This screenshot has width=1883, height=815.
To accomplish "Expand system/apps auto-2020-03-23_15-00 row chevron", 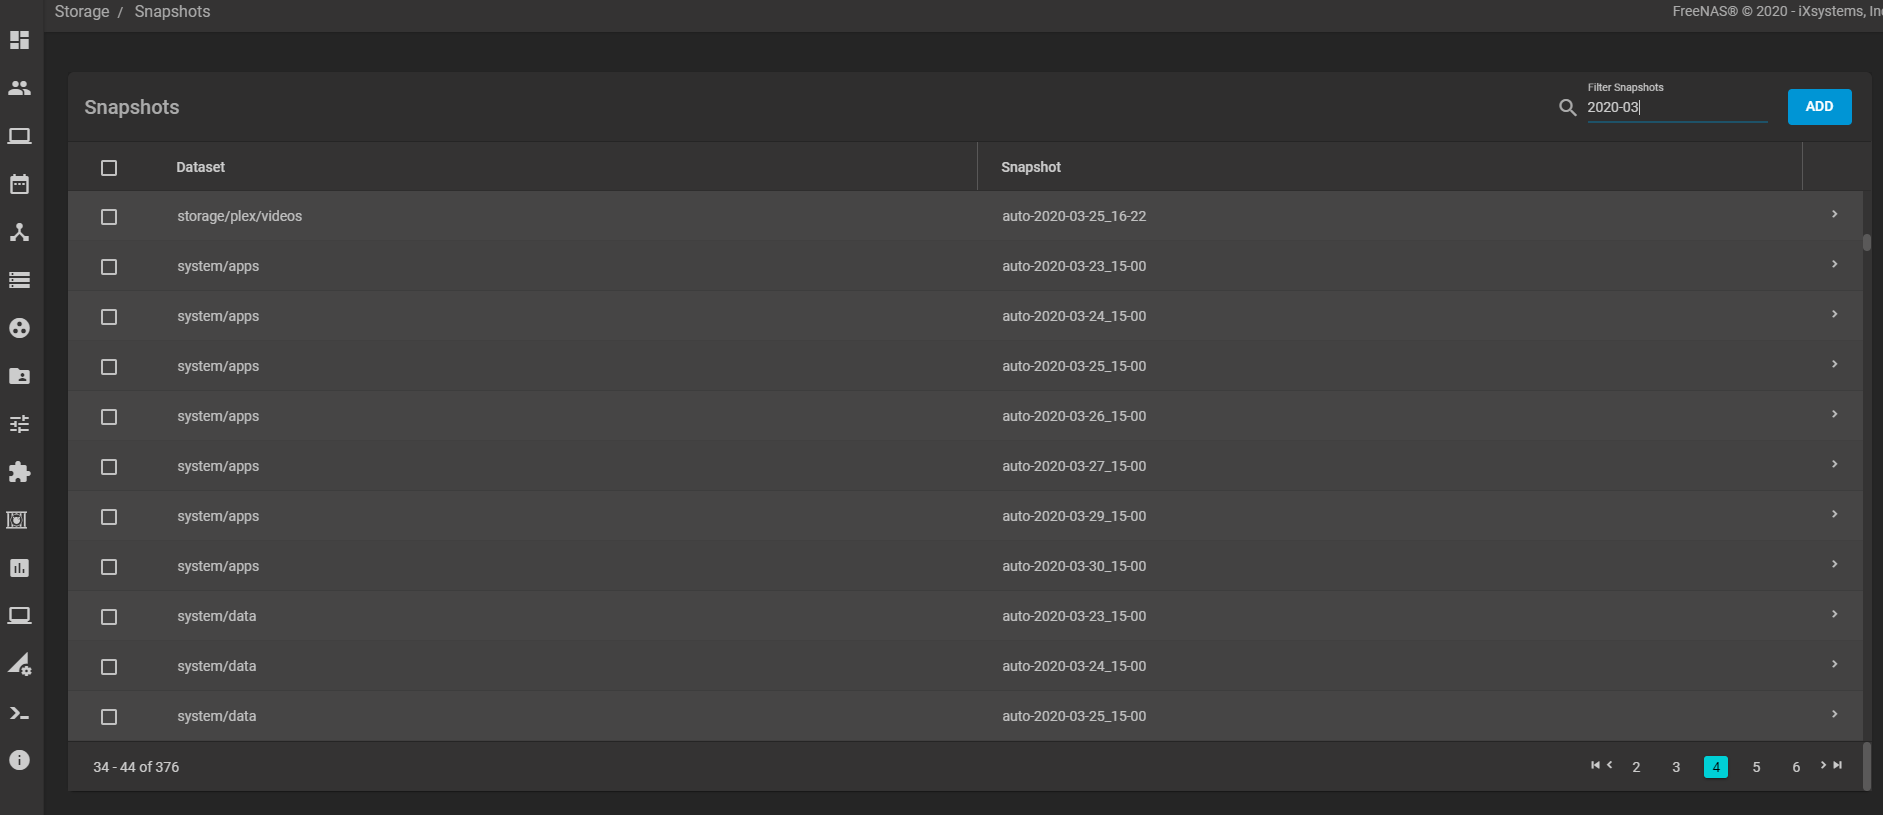I will pyautogui.click(x=1834, y=264).
